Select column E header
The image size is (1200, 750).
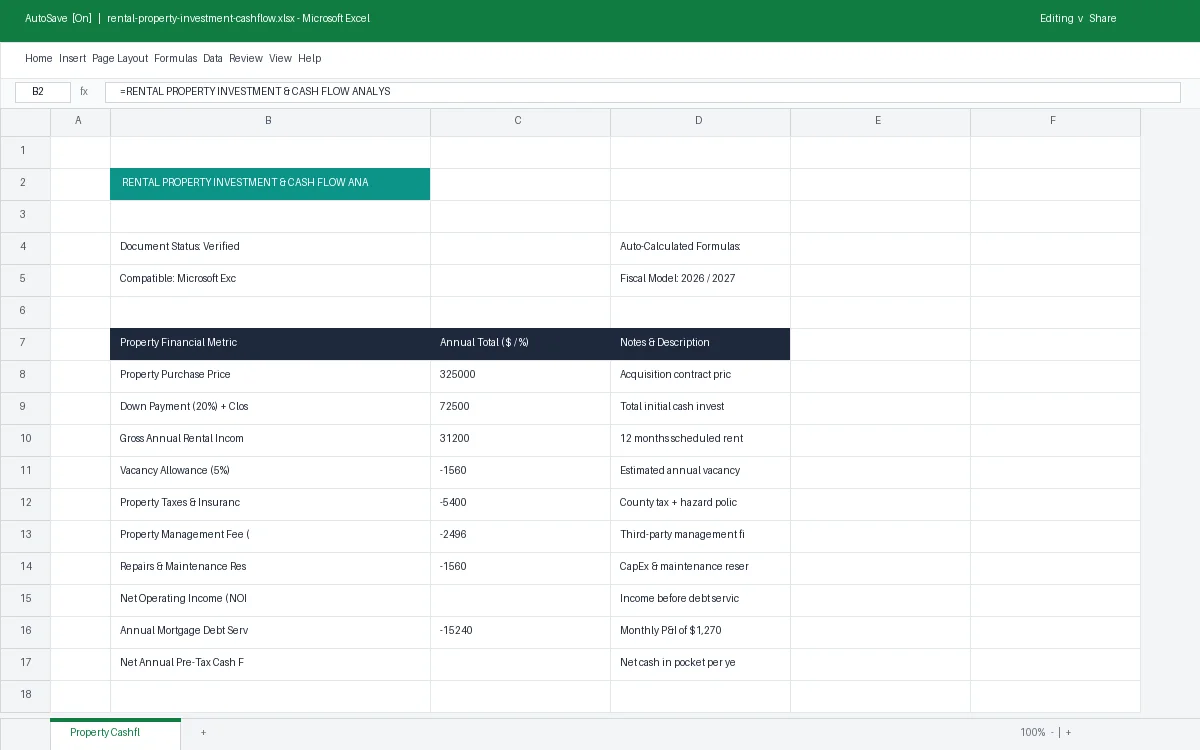point(880,121)
